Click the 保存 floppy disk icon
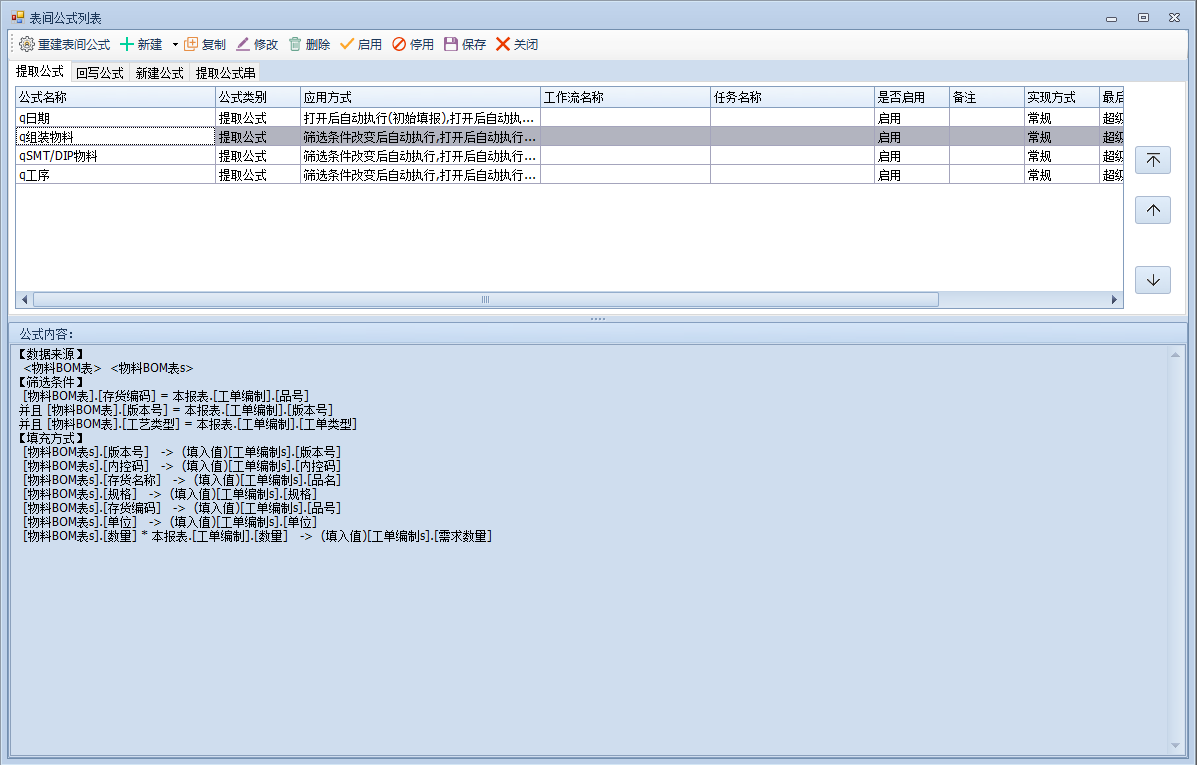Image resolution: width=1197 pixels, height=765 pixels. [451, 44]
